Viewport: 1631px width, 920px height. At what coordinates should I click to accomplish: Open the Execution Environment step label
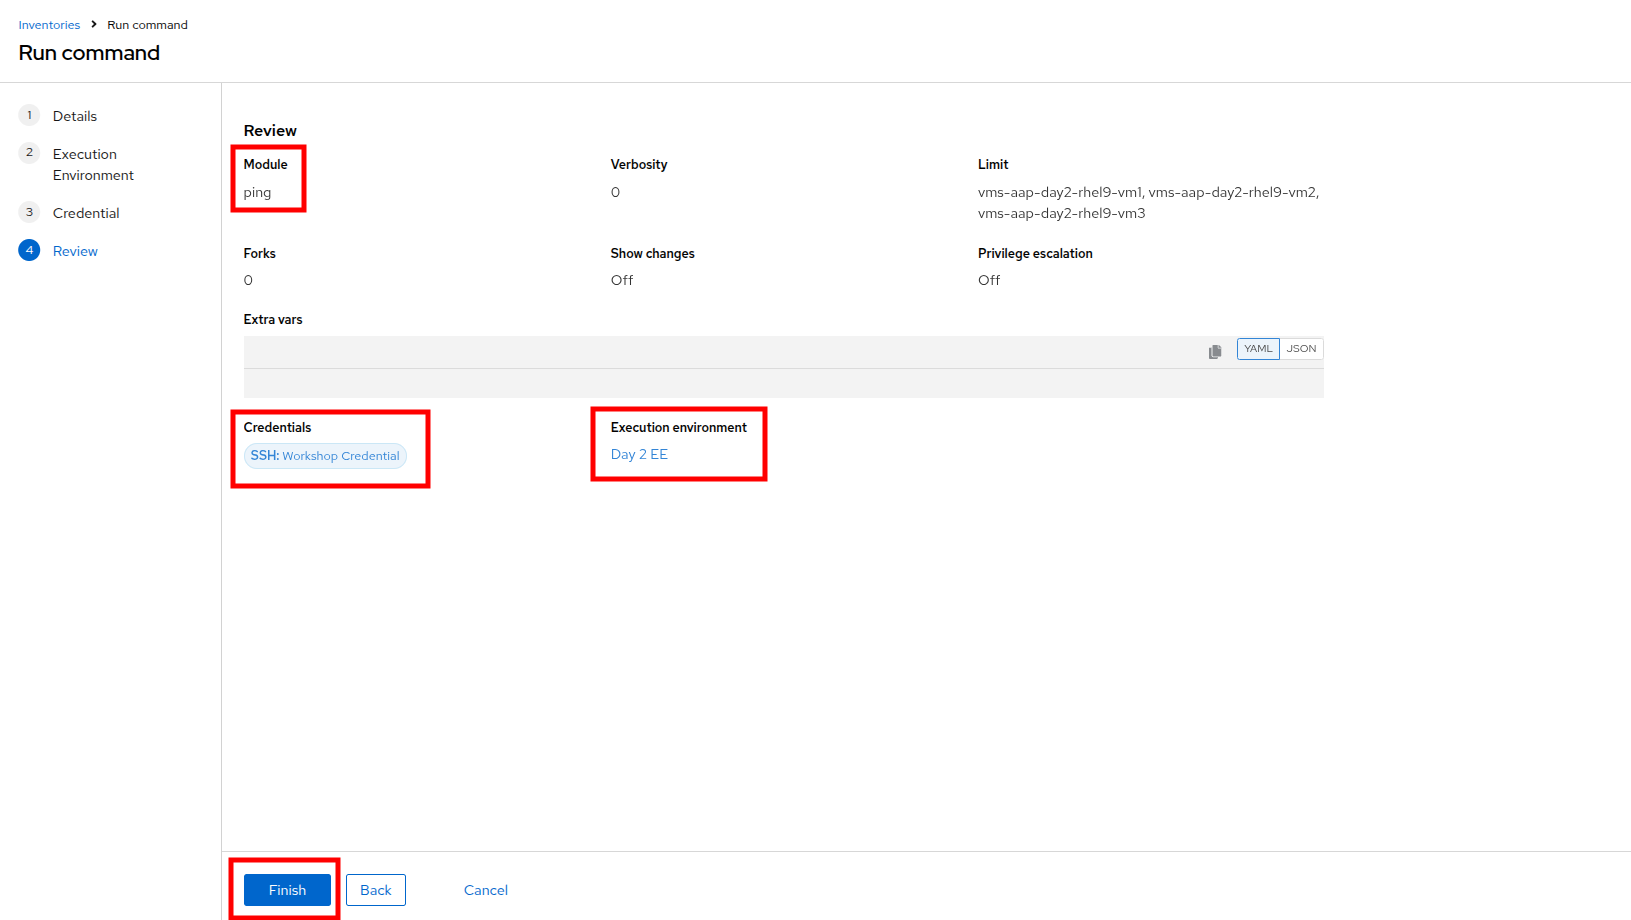(93, 165)
